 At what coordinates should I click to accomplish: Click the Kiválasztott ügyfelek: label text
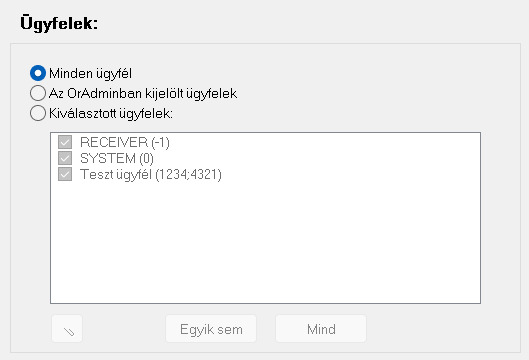(x=111, y=113)
